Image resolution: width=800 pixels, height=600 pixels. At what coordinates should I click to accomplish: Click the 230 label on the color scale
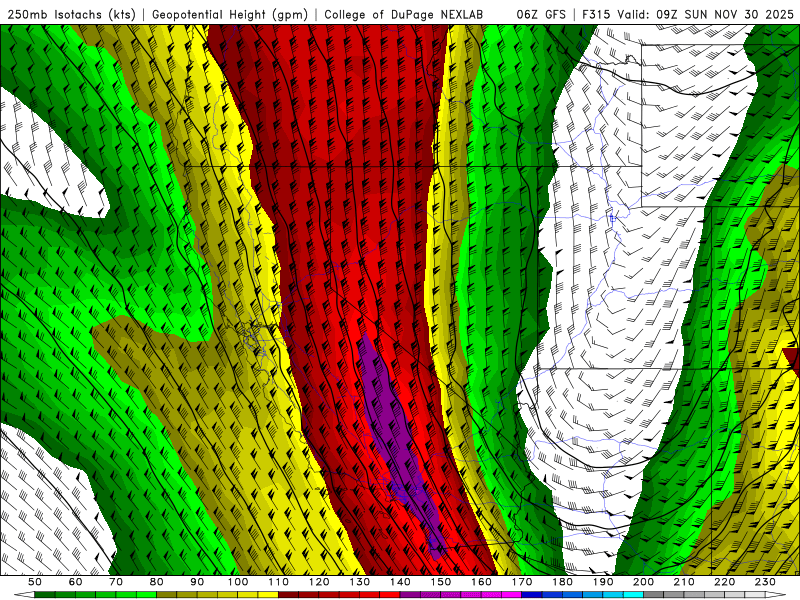coord(765,582)
